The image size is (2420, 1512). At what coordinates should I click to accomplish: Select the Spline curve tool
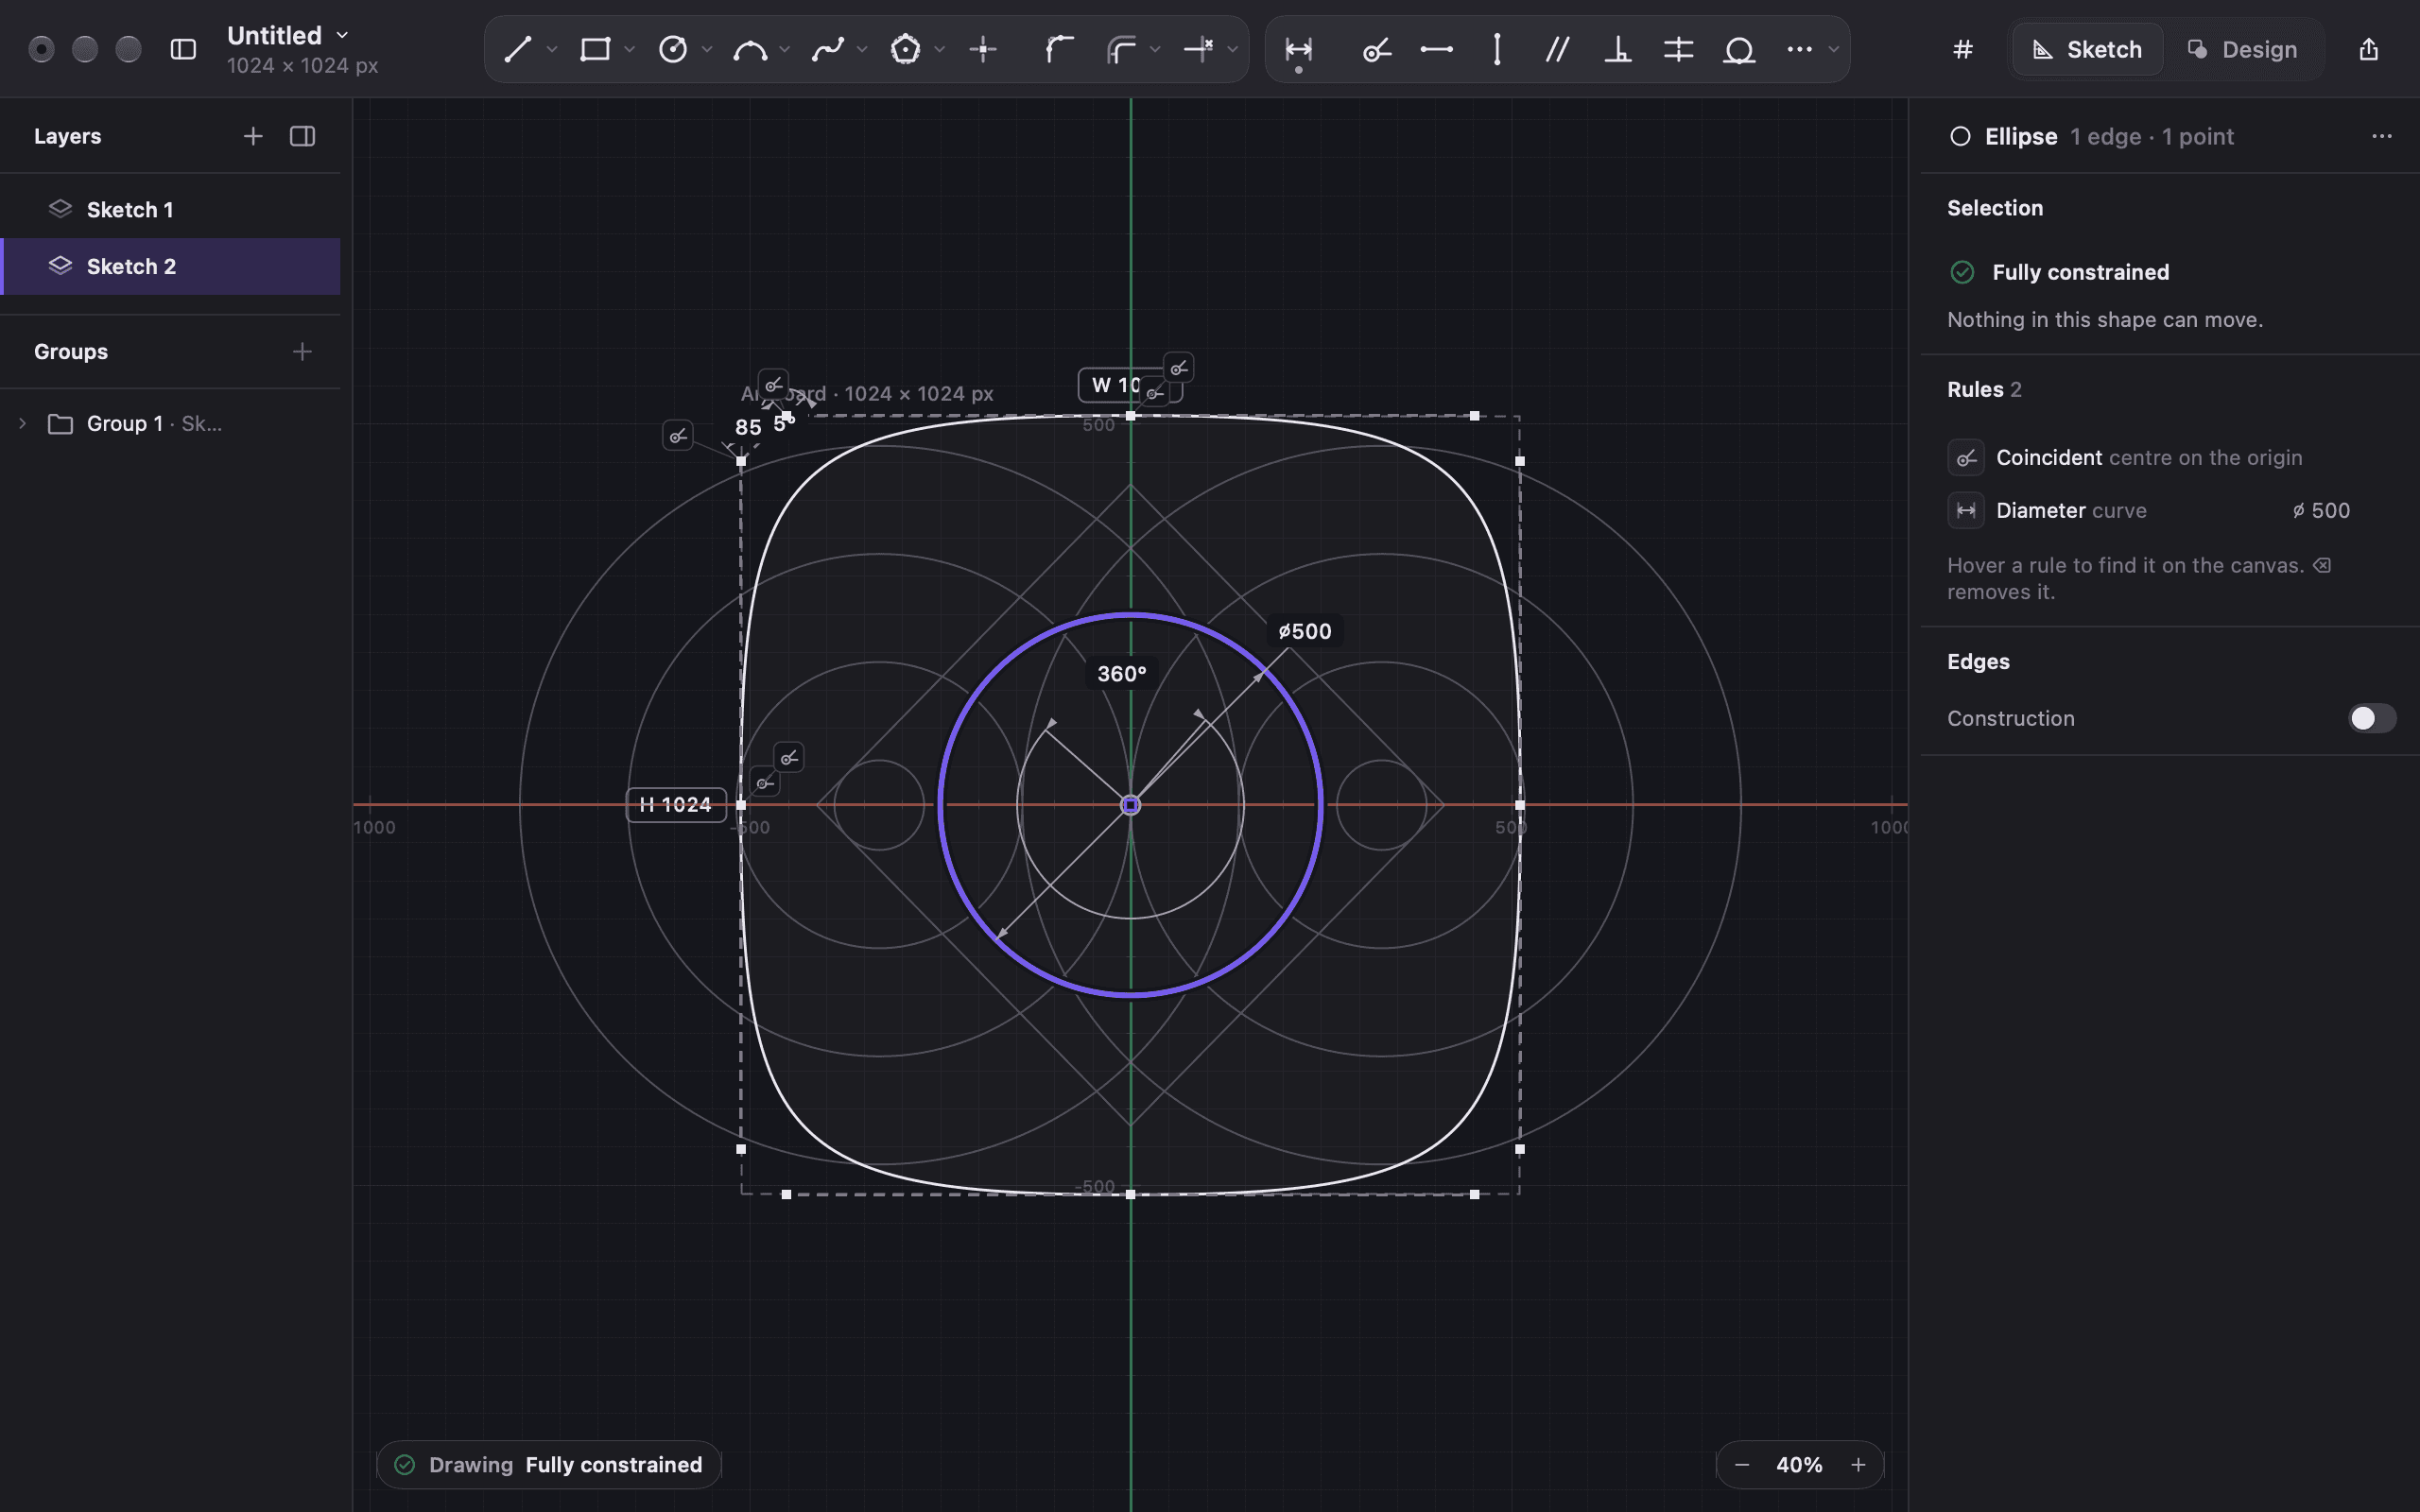pyautogui.click(x=828, y=49)
